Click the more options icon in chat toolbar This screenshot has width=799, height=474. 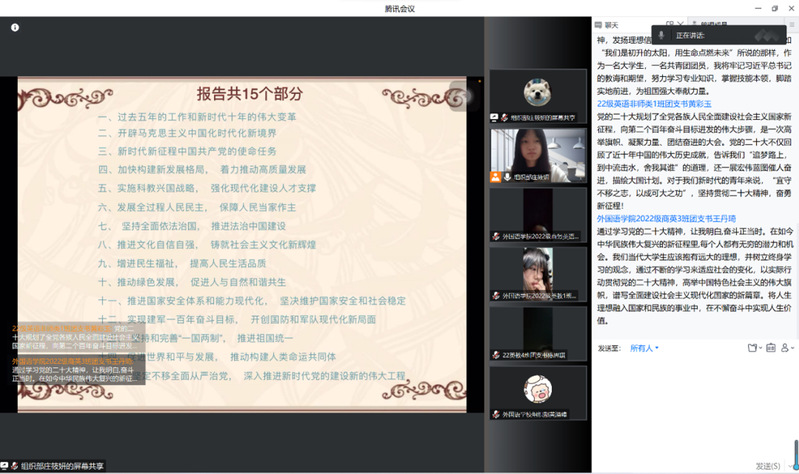click(786, 347)
